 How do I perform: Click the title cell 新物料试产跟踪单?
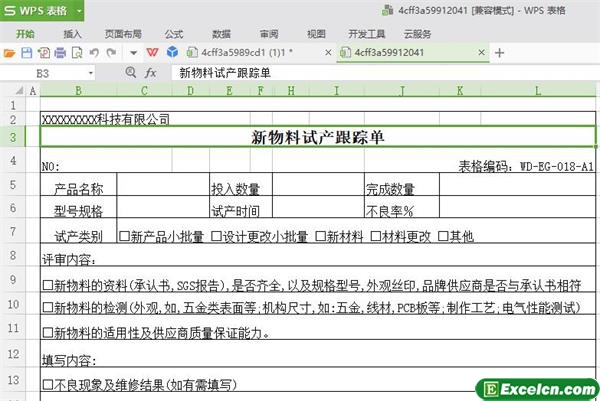pyautogui.click(x=318, y=137)
